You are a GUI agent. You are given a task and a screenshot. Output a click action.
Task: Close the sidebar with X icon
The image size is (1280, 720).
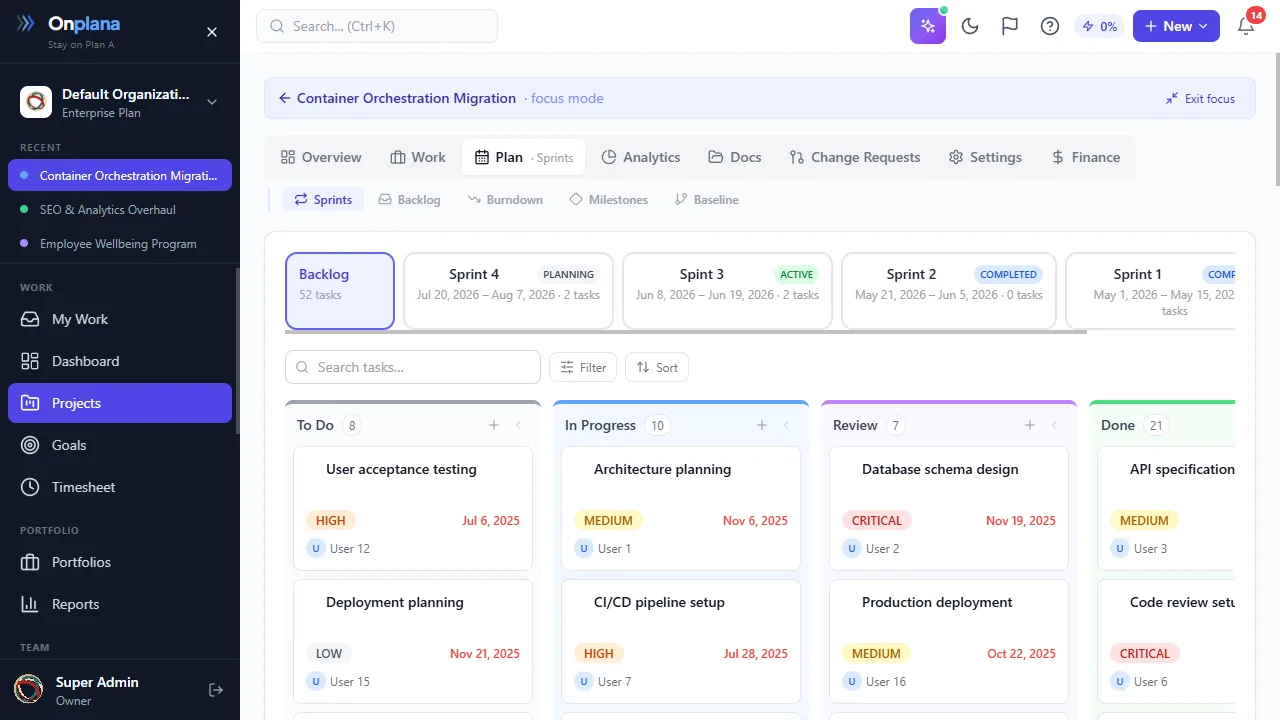point(212,32)
